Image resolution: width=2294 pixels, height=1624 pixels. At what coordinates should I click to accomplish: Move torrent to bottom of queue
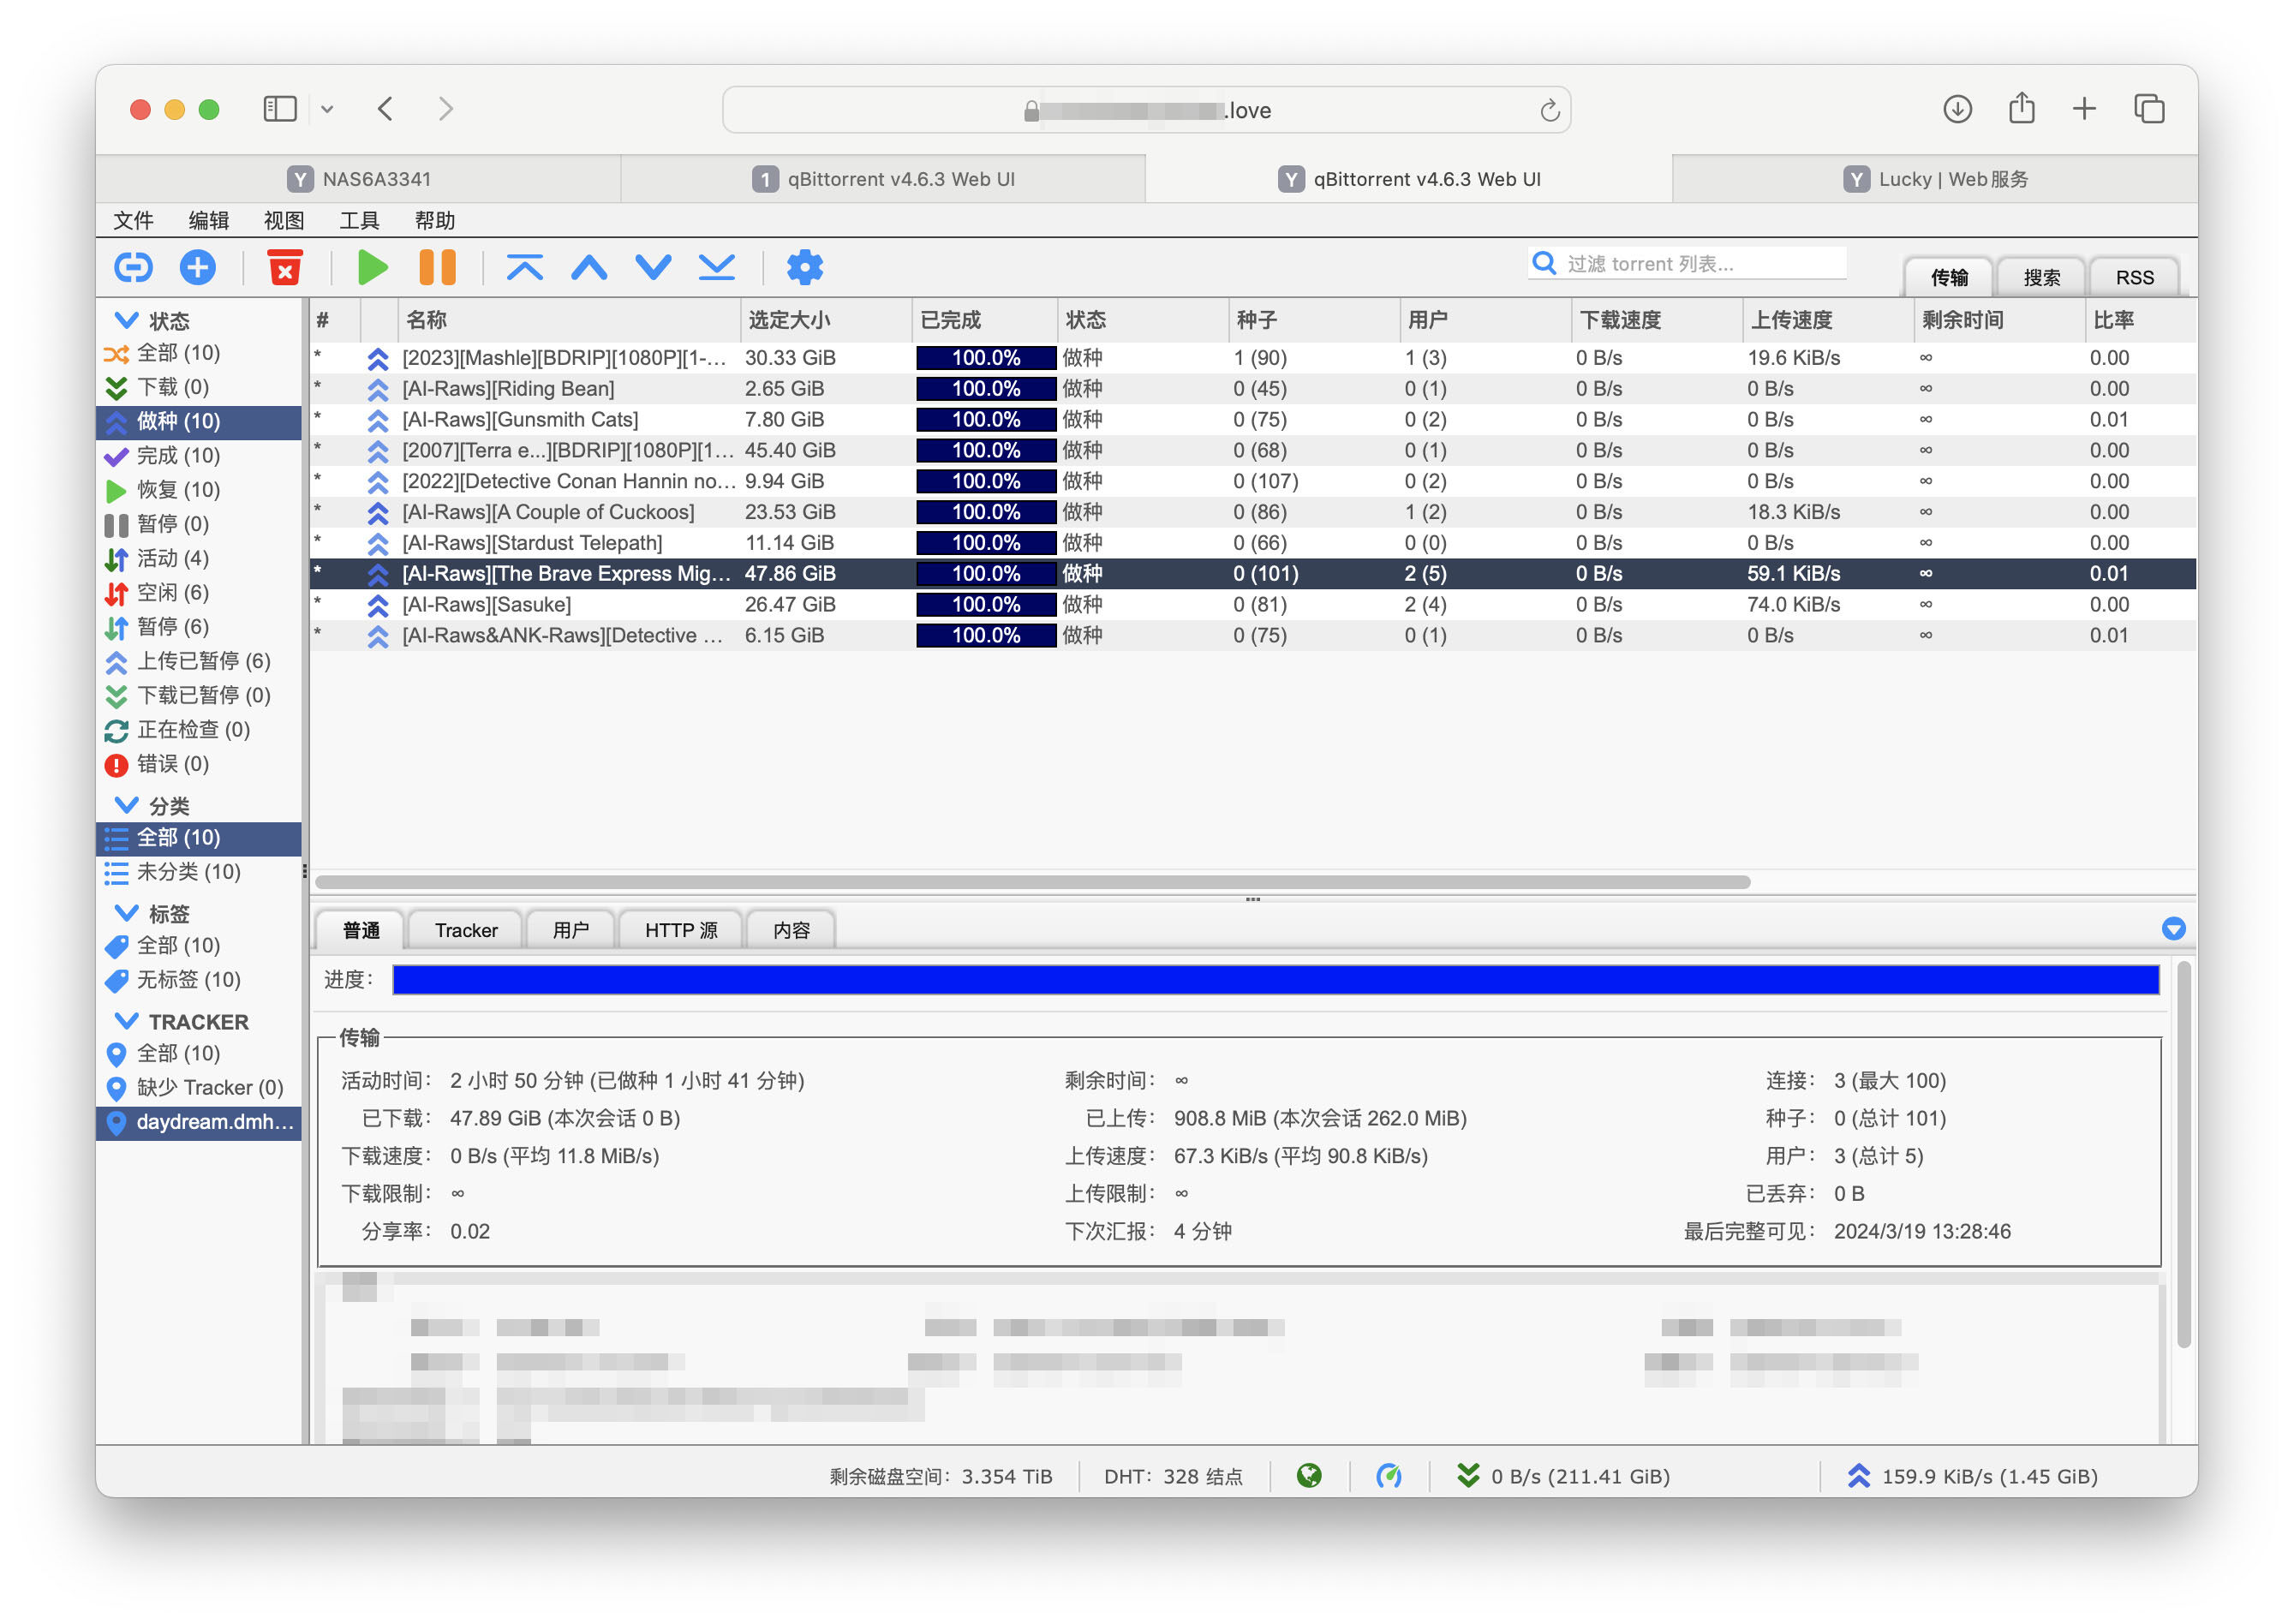pos(717,267)
